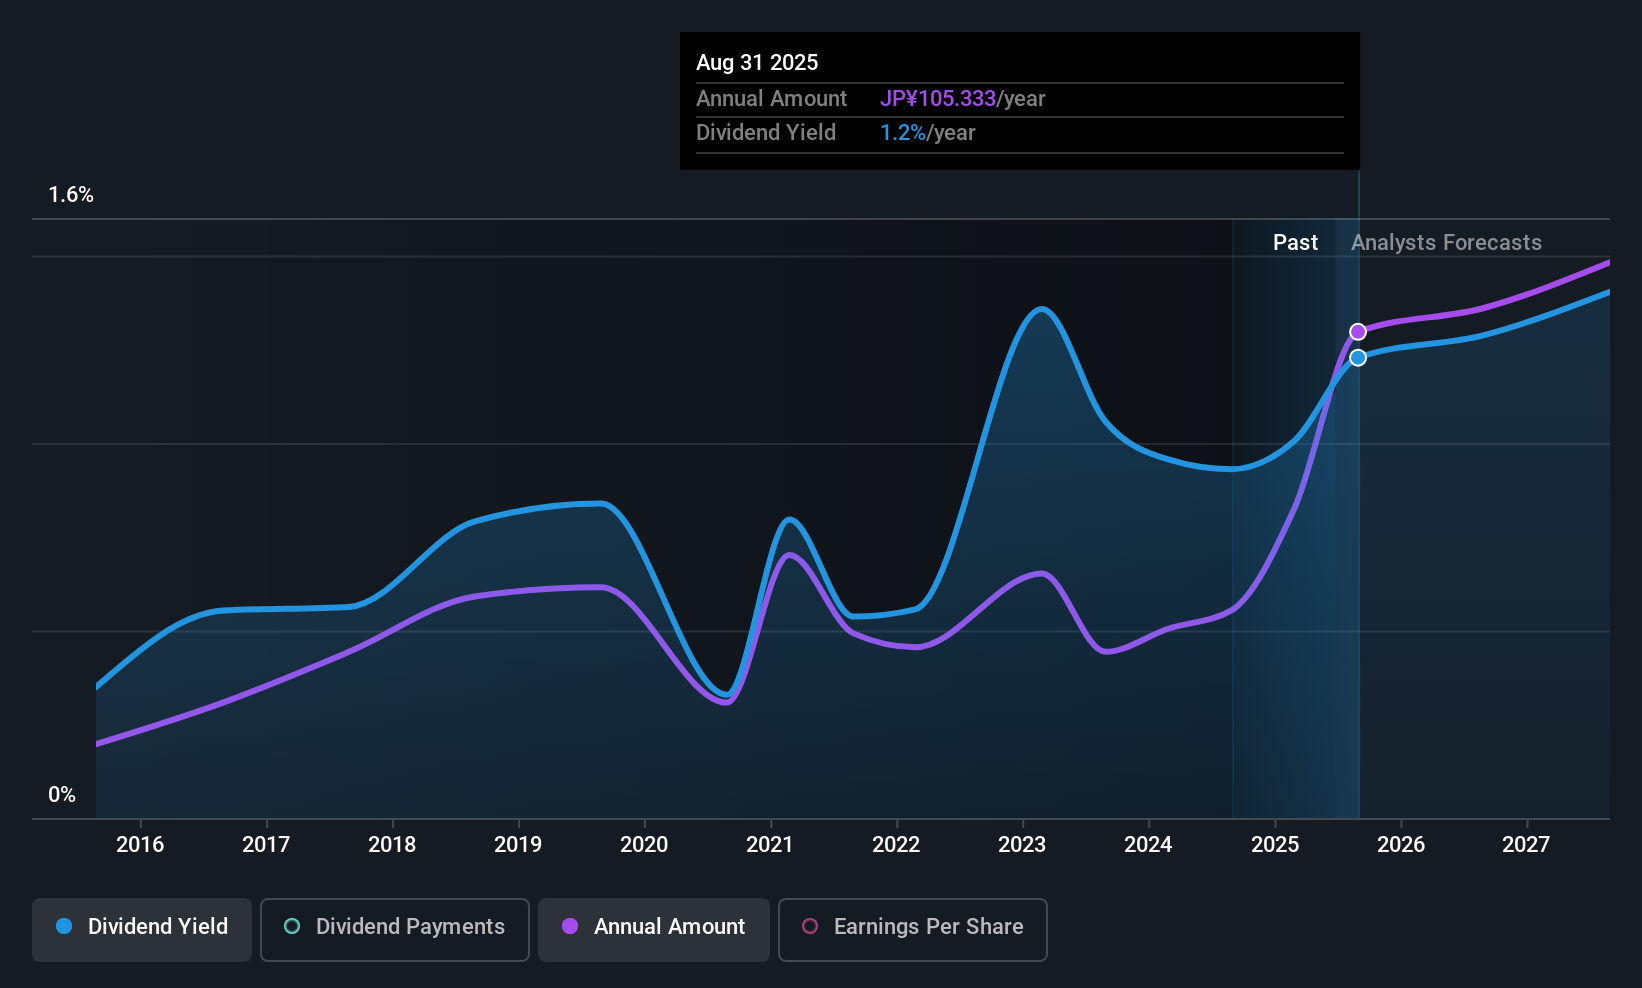Click the Aug 31 2025 tooltip date
1642x988 pixels.
(x=757, y=62)
